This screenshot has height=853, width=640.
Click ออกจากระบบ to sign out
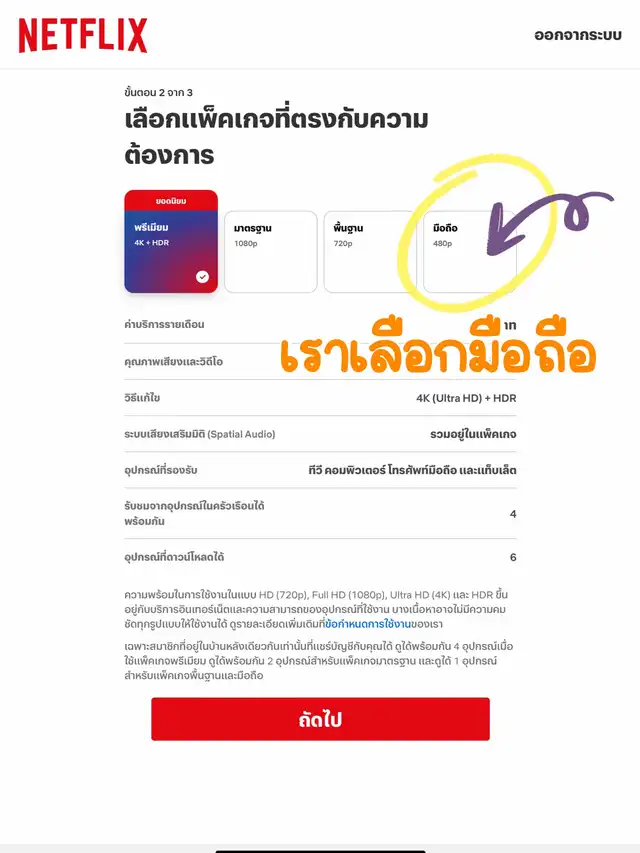coord(578,35)
